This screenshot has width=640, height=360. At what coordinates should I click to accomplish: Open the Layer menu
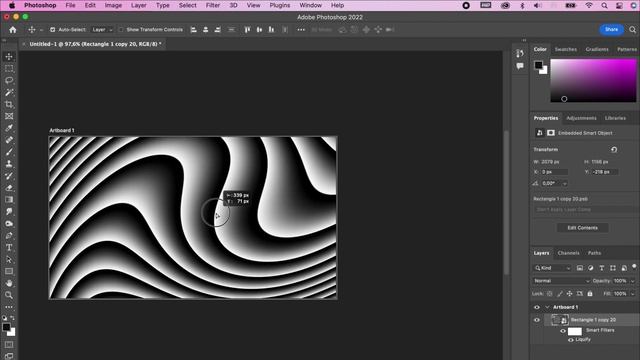point(138,5)
